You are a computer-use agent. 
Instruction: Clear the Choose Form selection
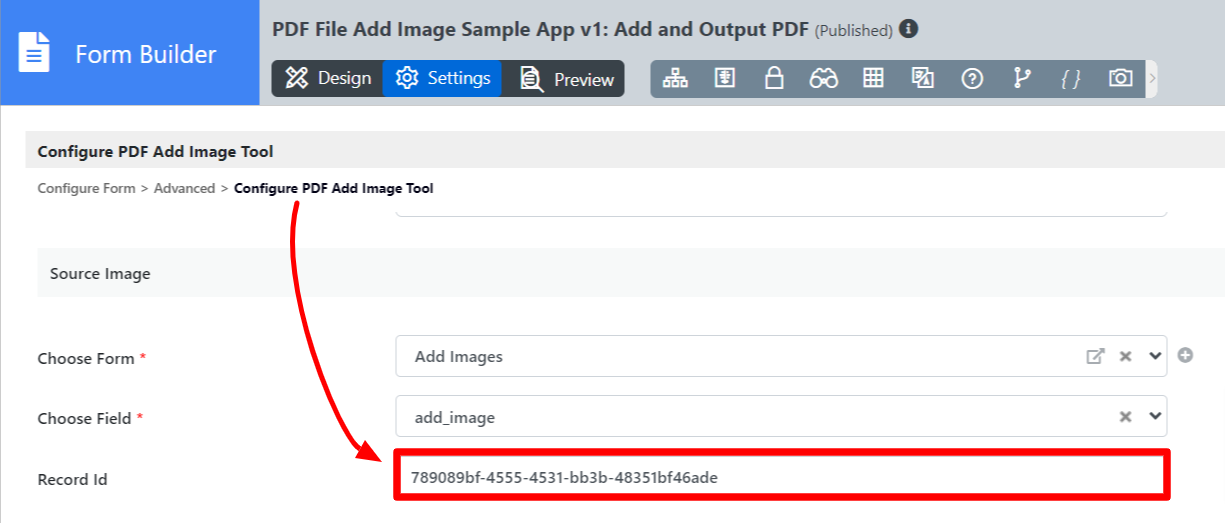(1125, 356)
